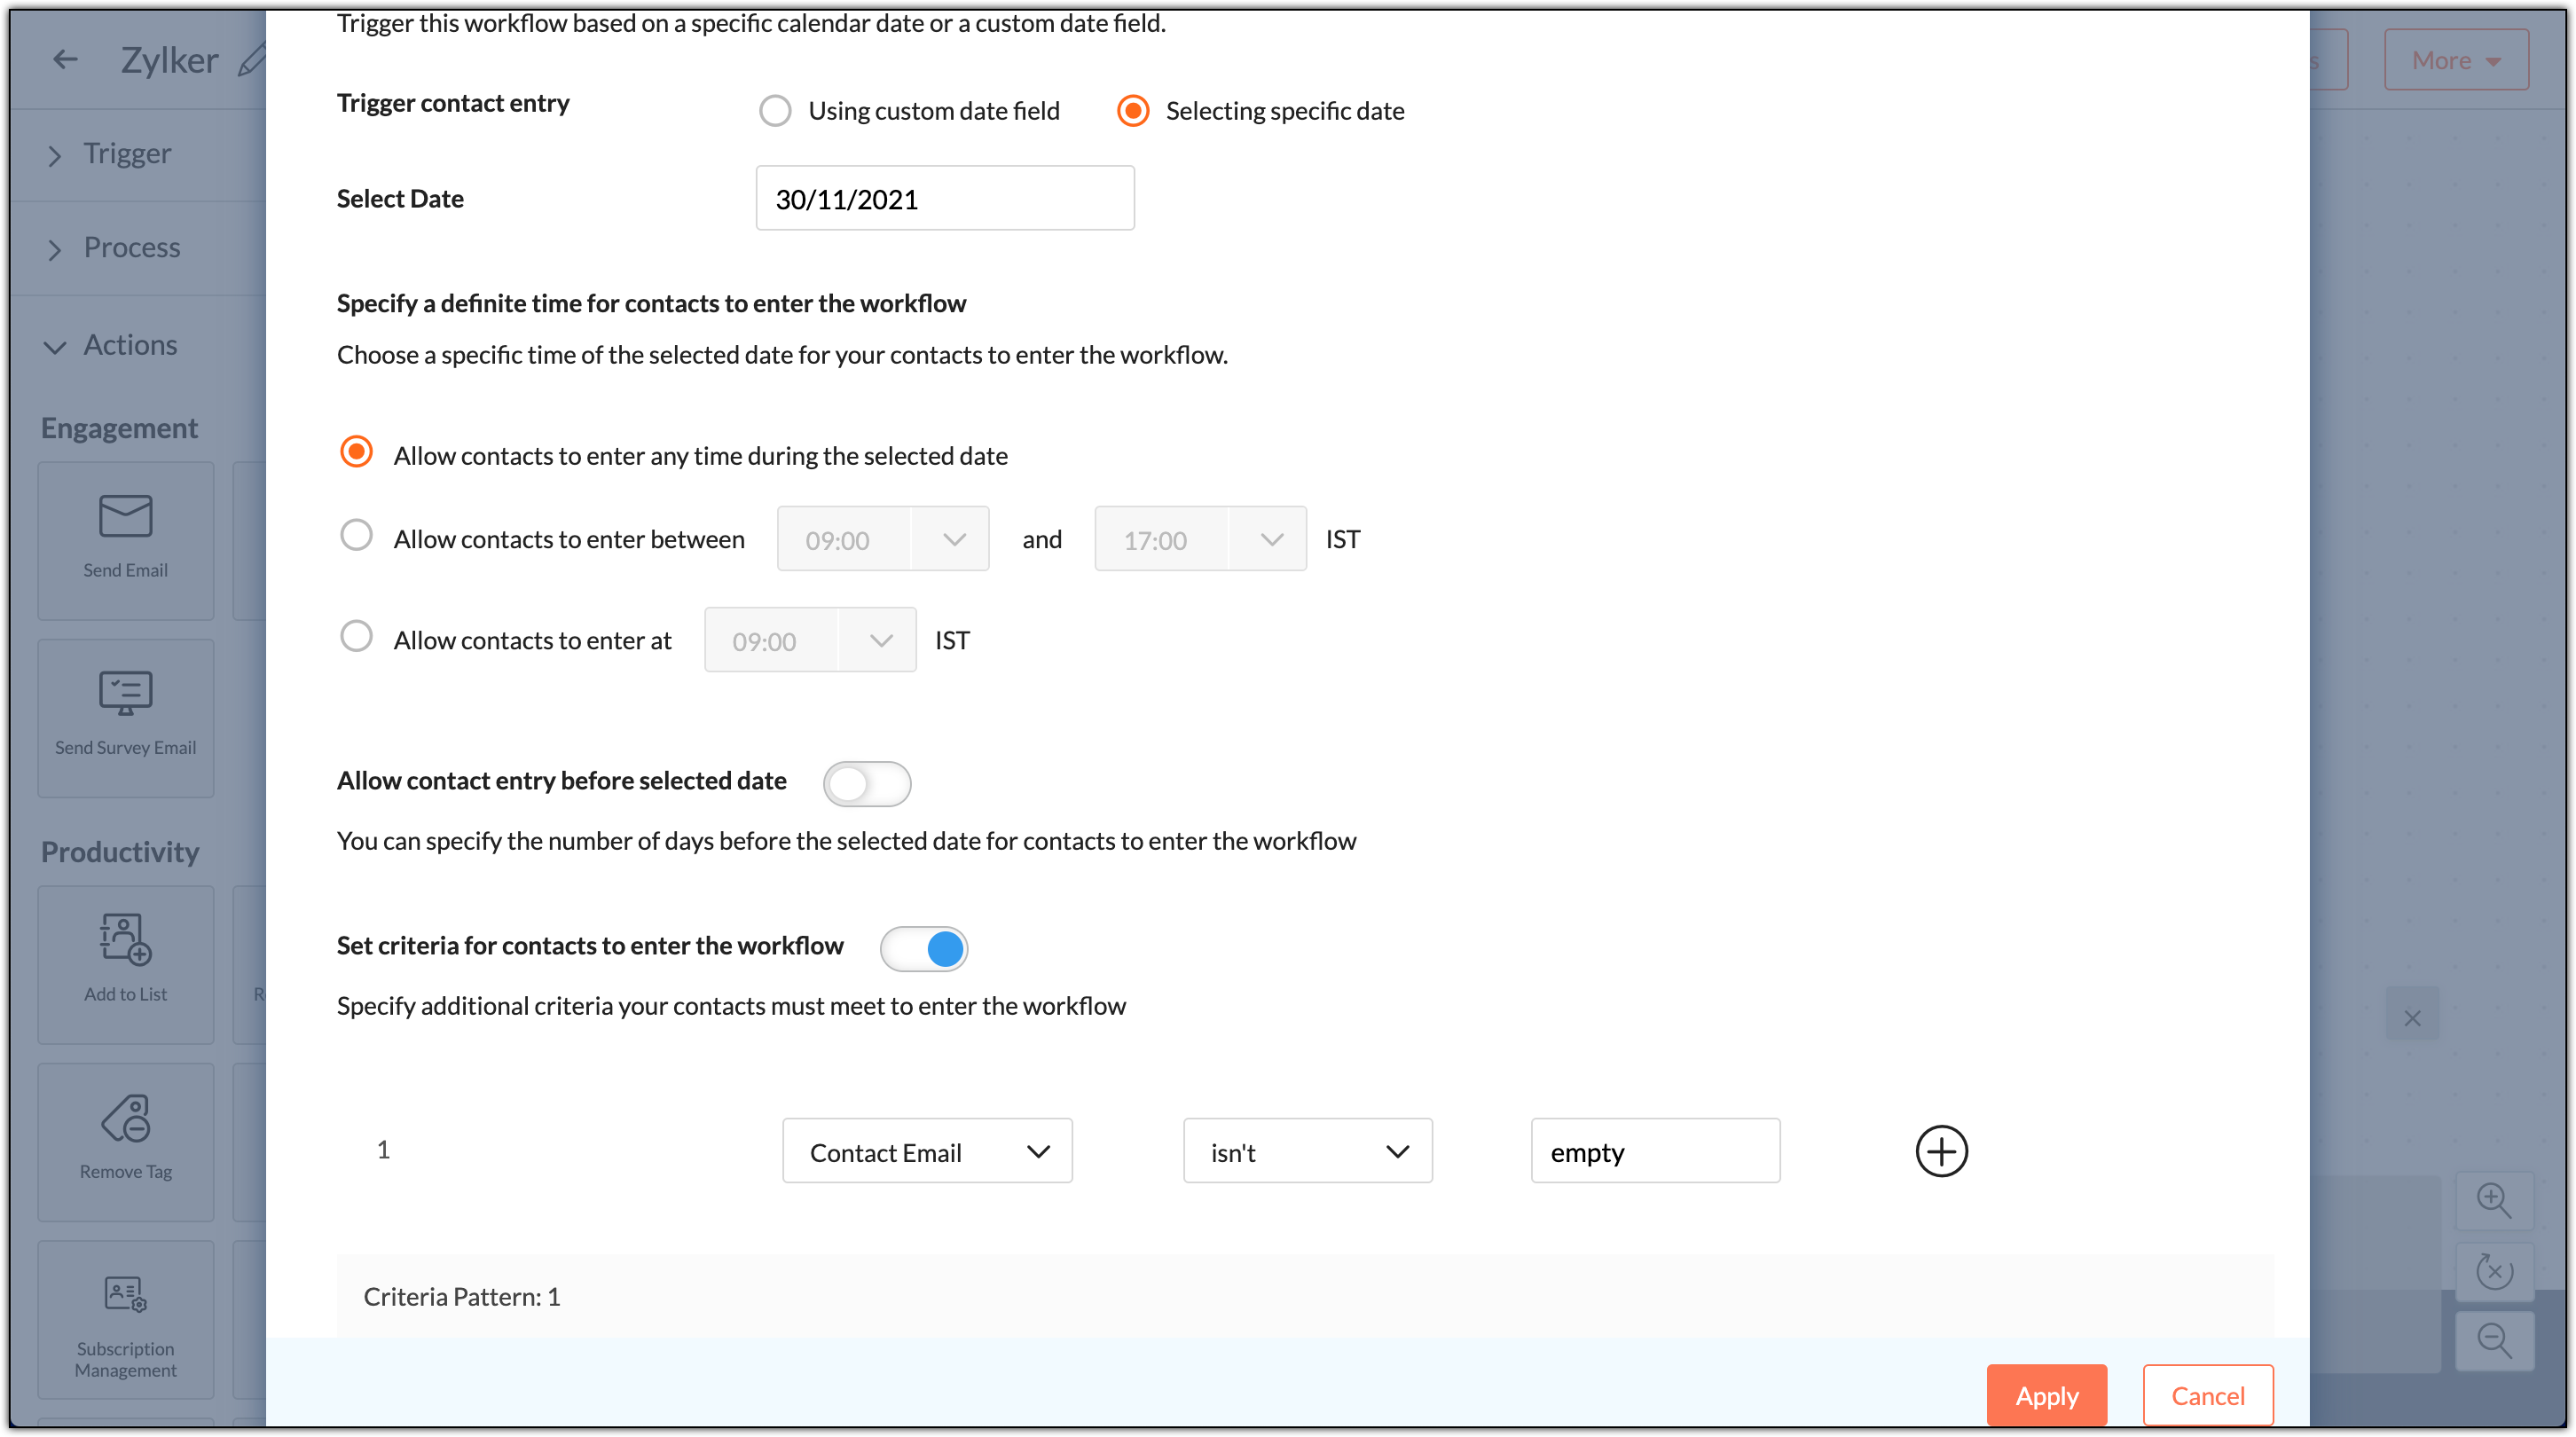Click the Add to List icon
The width and height of the screenshot is (2576, 1437).
point(125,939)
